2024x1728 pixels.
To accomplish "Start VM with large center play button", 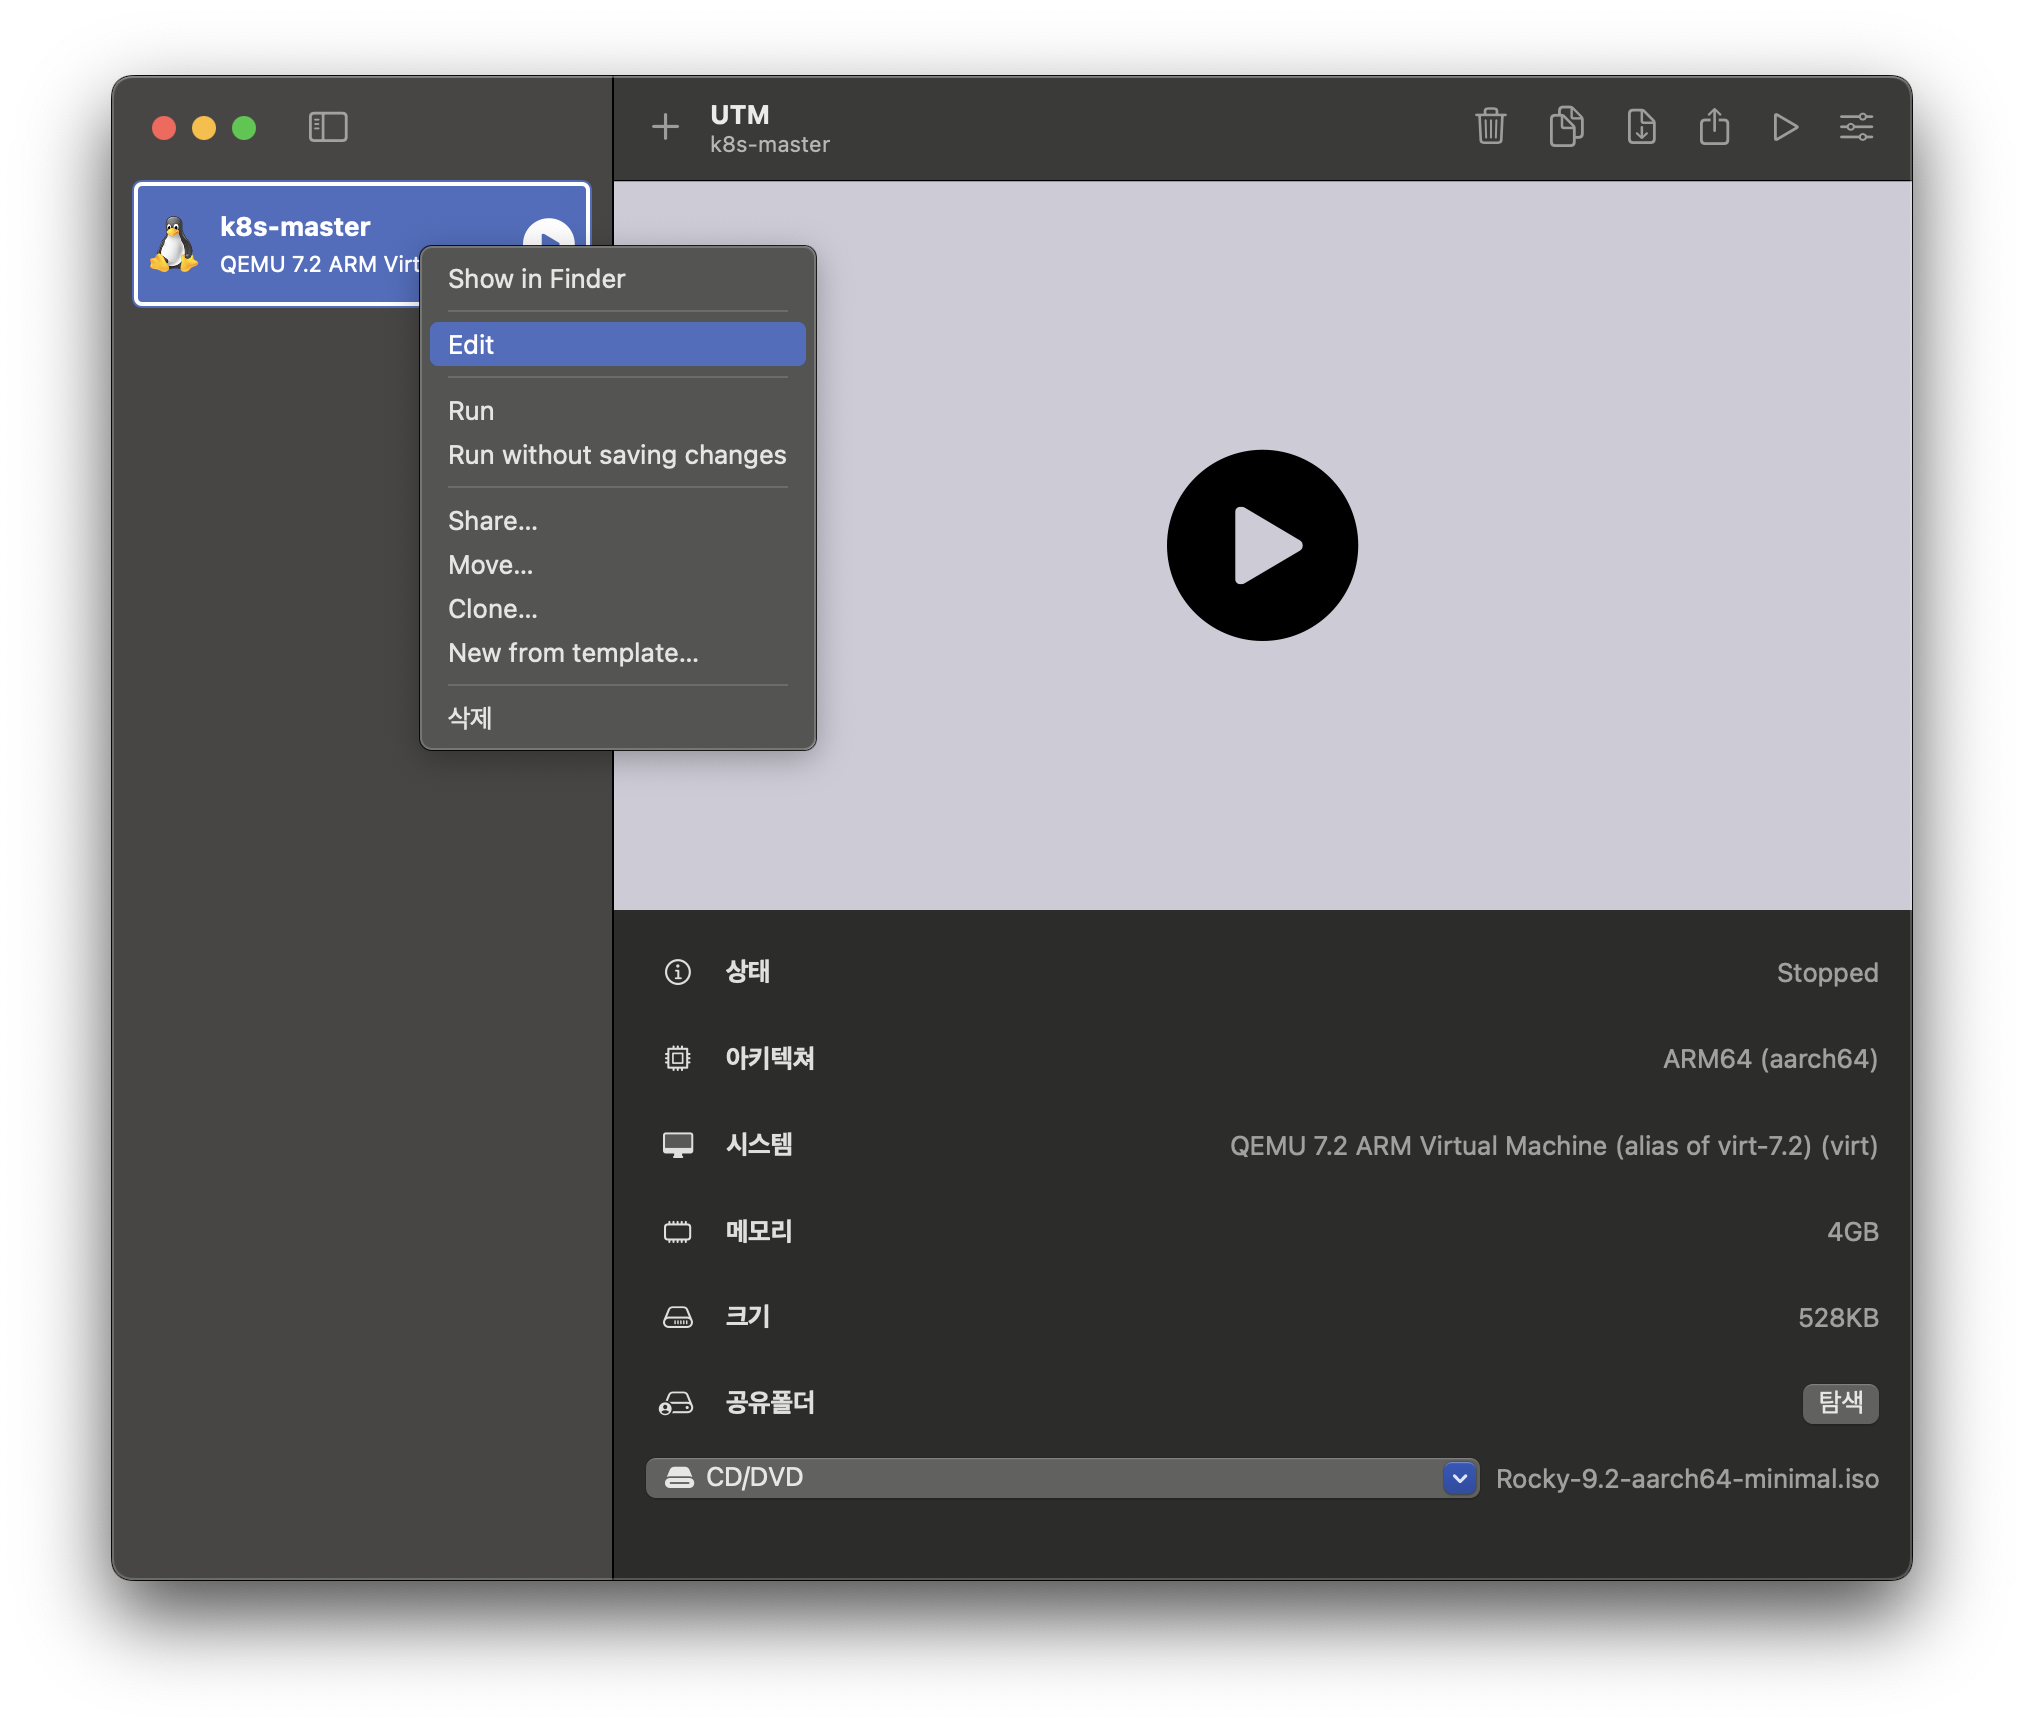I will [x=1262, y=545].
